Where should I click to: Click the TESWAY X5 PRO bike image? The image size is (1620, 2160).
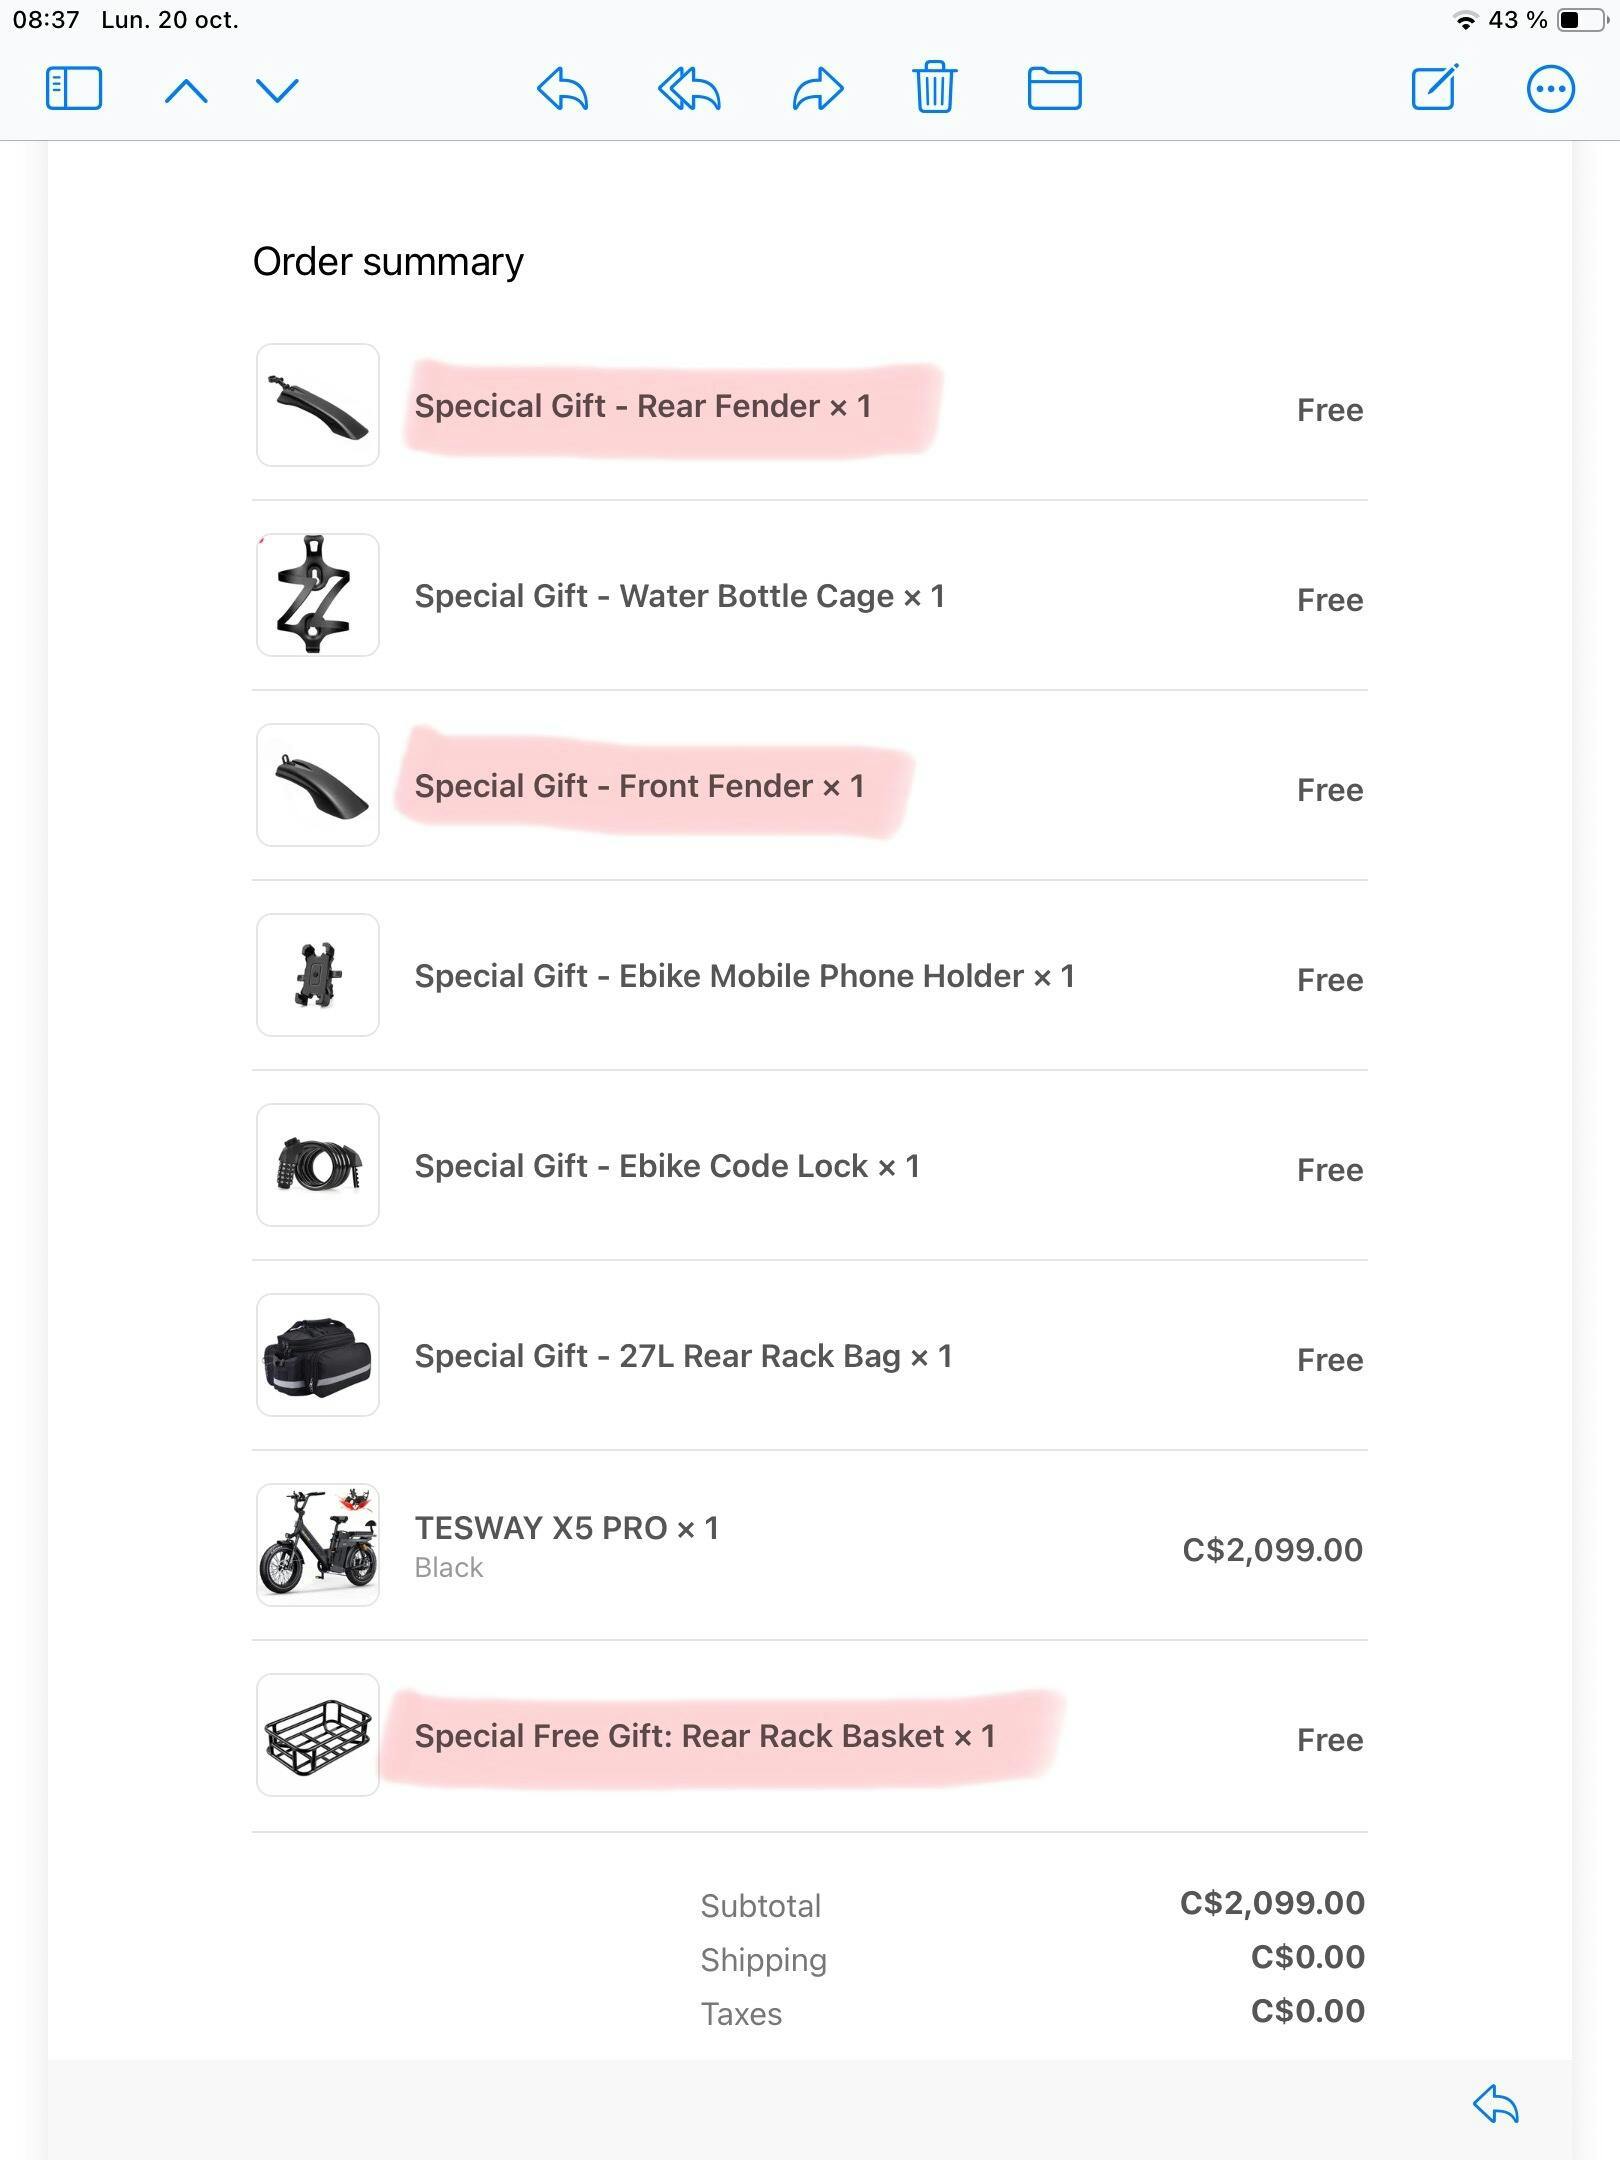click(318, 1545)
